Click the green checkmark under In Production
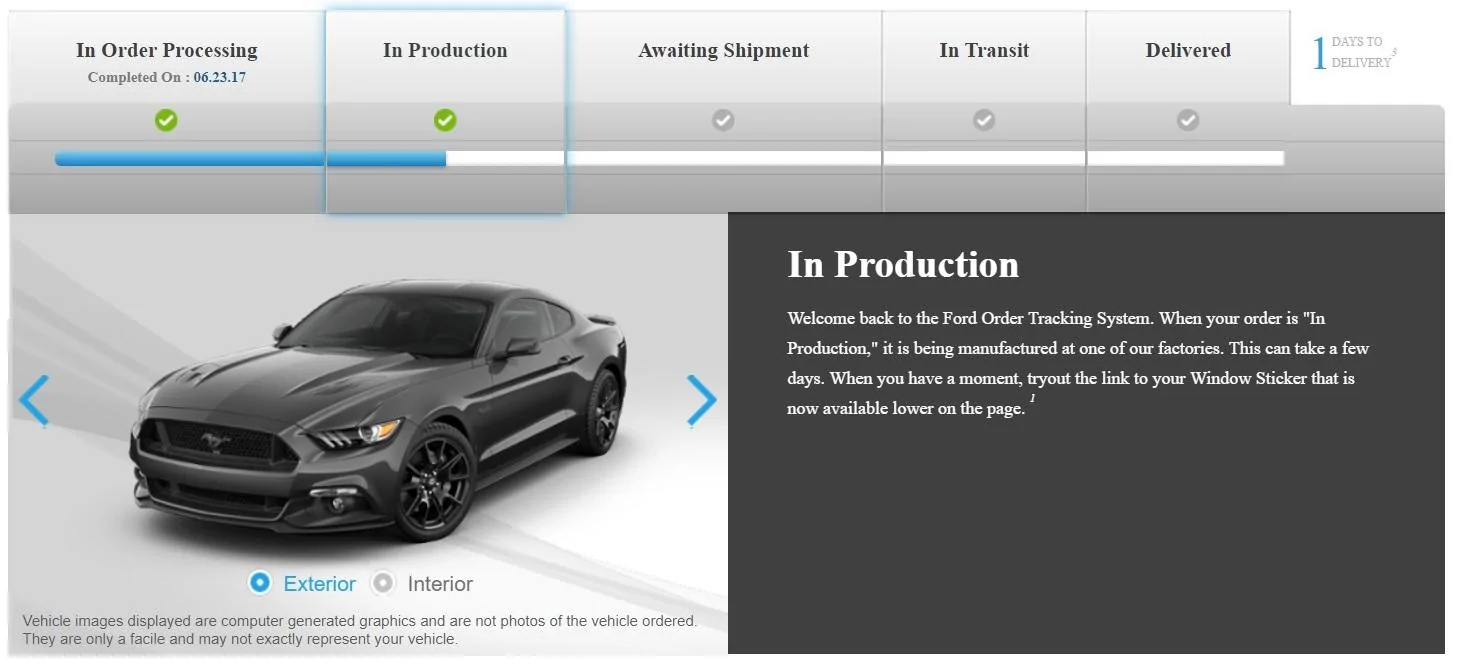 [x=445, y=120]
